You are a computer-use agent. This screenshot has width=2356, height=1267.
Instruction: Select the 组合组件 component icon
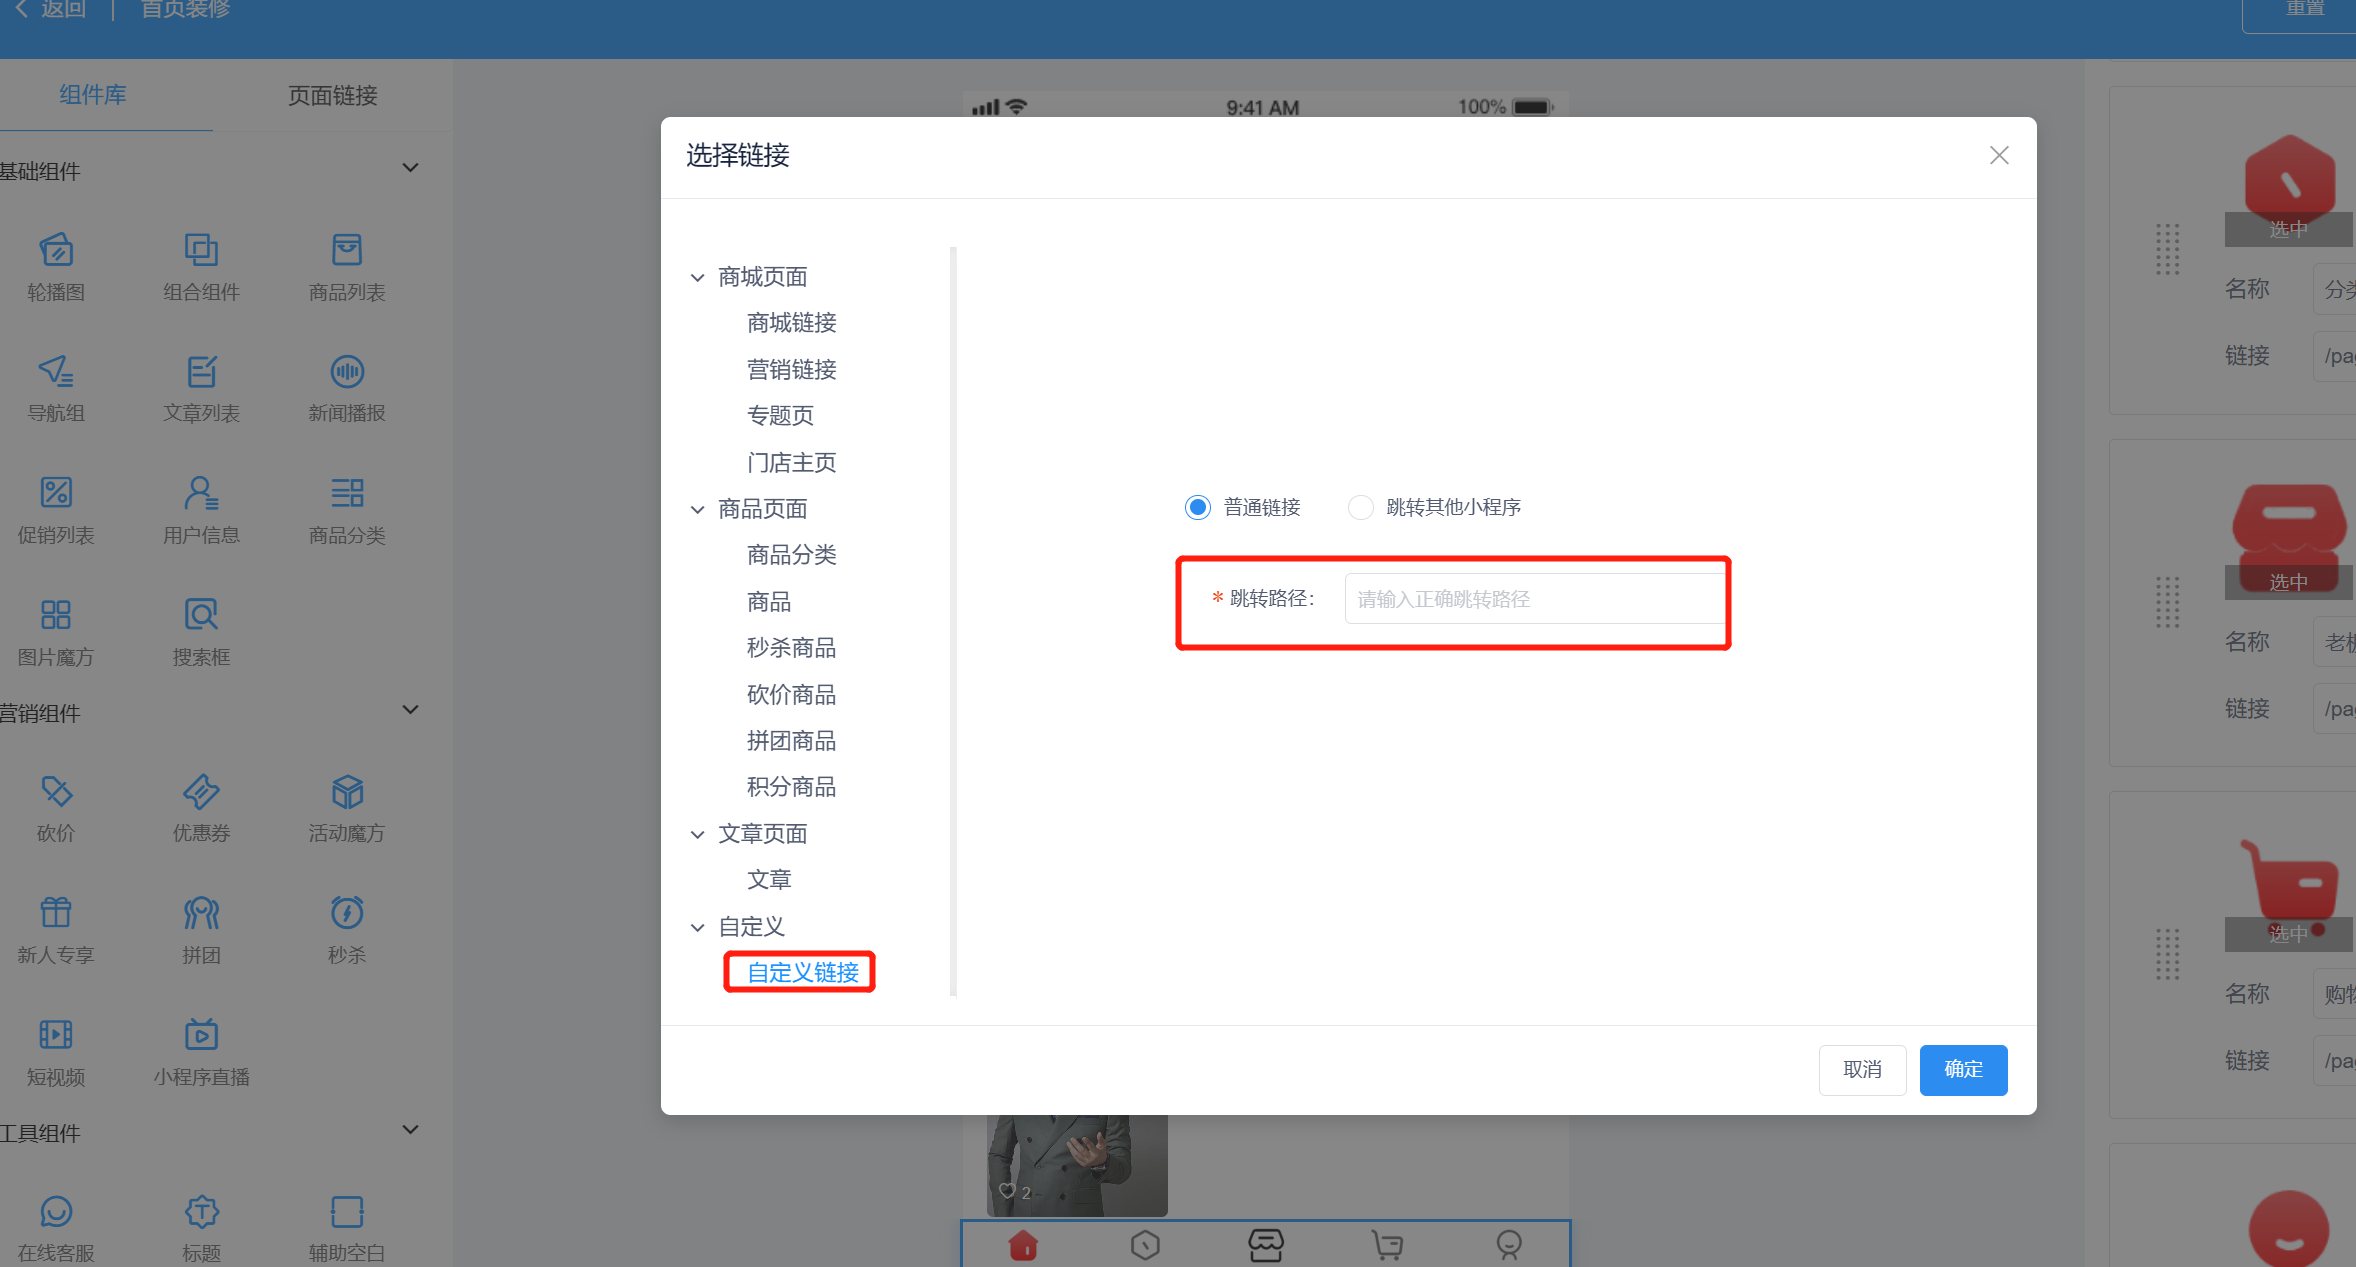tap(201, 249)
